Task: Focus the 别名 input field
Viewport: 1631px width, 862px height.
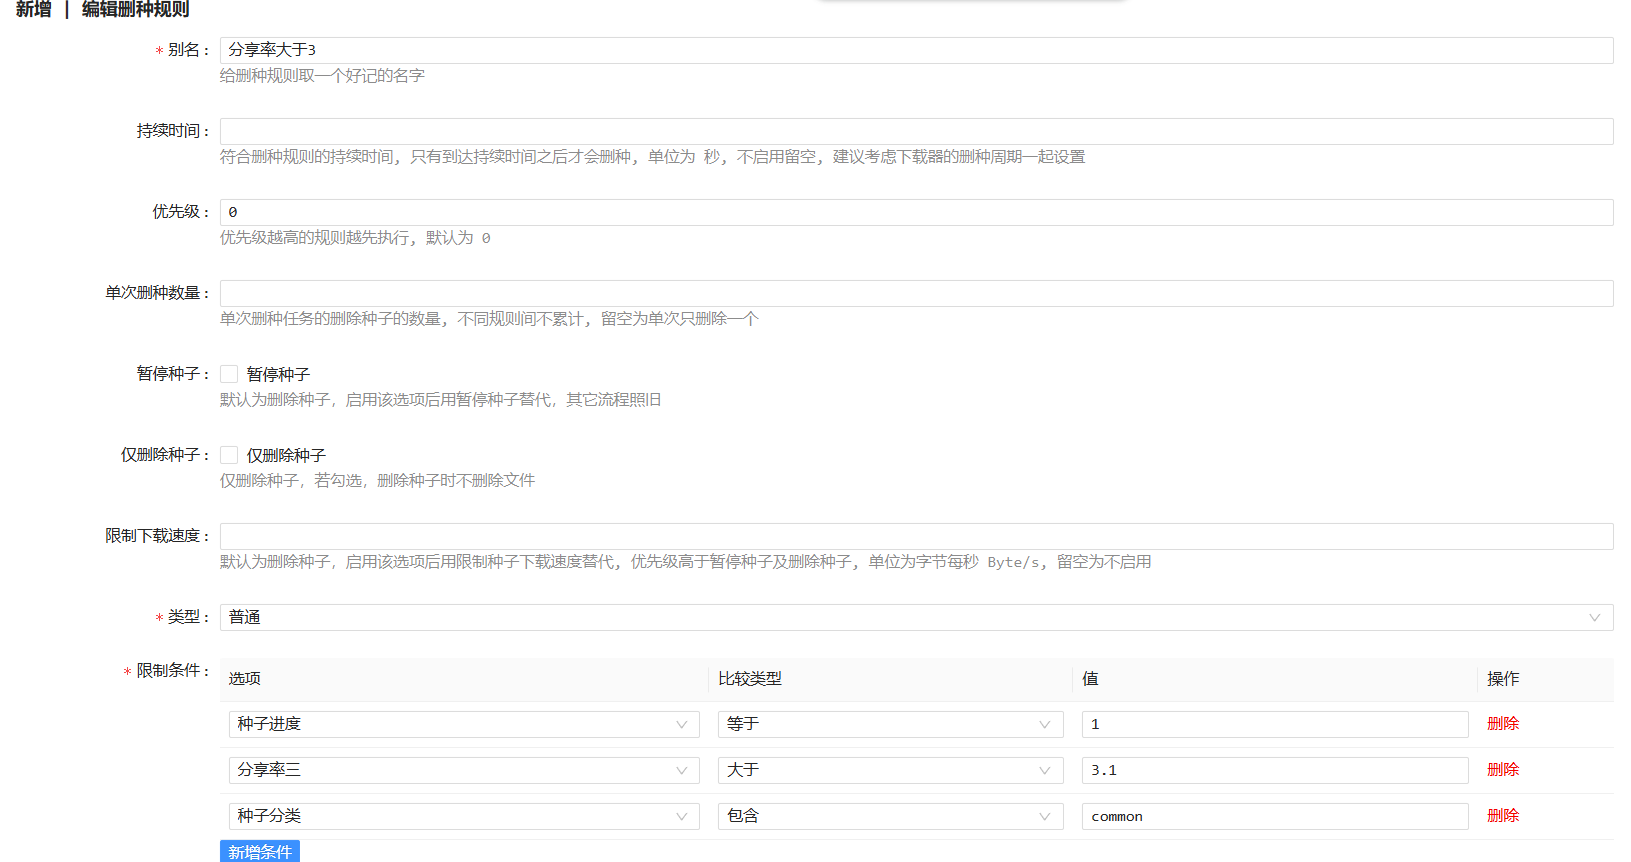Action: point(915,50)
